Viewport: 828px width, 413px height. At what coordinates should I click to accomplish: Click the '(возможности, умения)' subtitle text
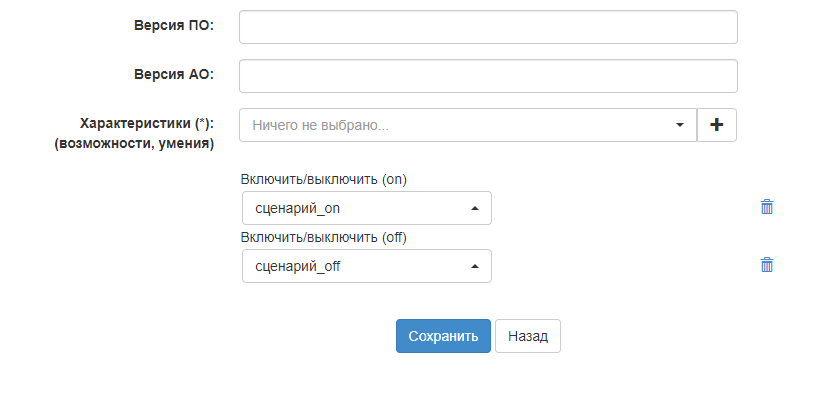point(148,144)
